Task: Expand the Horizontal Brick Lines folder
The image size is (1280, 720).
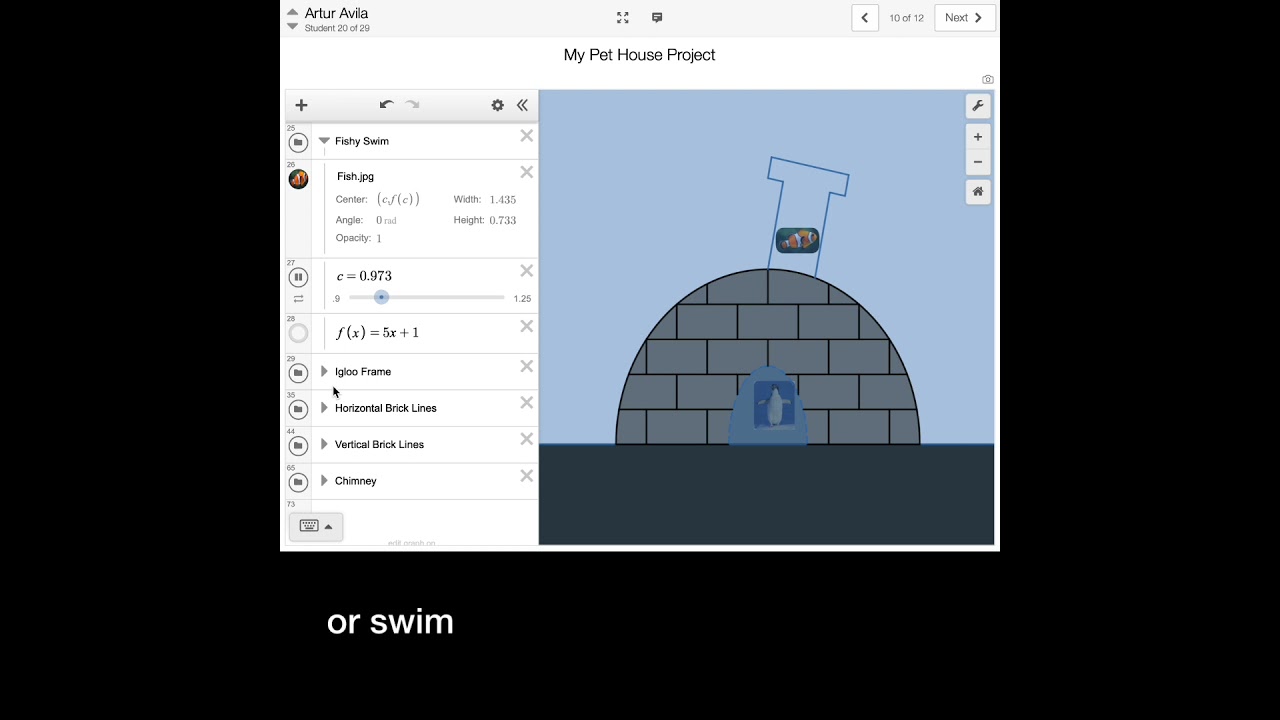Action: pyautogui.click(x=324, y=408)
